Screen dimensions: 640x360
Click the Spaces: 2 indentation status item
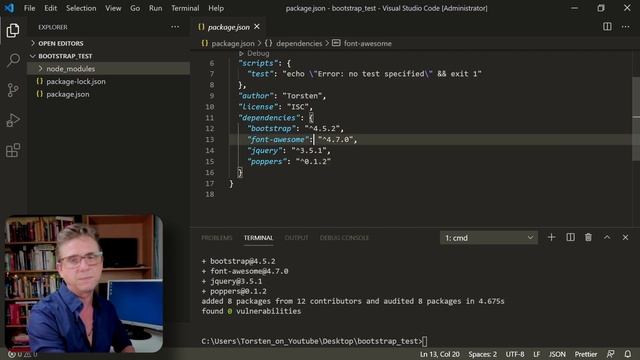tap(482, 354)
